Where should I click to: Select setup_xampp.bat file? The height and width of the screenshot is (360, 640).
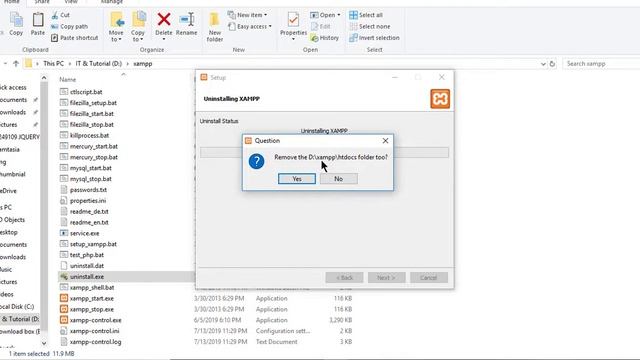(93, 244)
